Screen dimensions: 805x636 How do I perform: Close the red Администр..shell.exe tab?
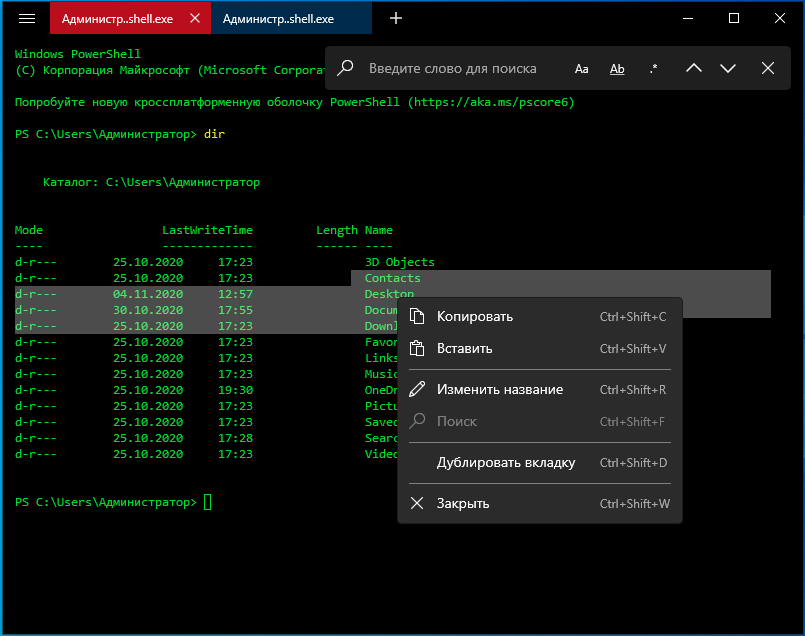pos(193,18)
